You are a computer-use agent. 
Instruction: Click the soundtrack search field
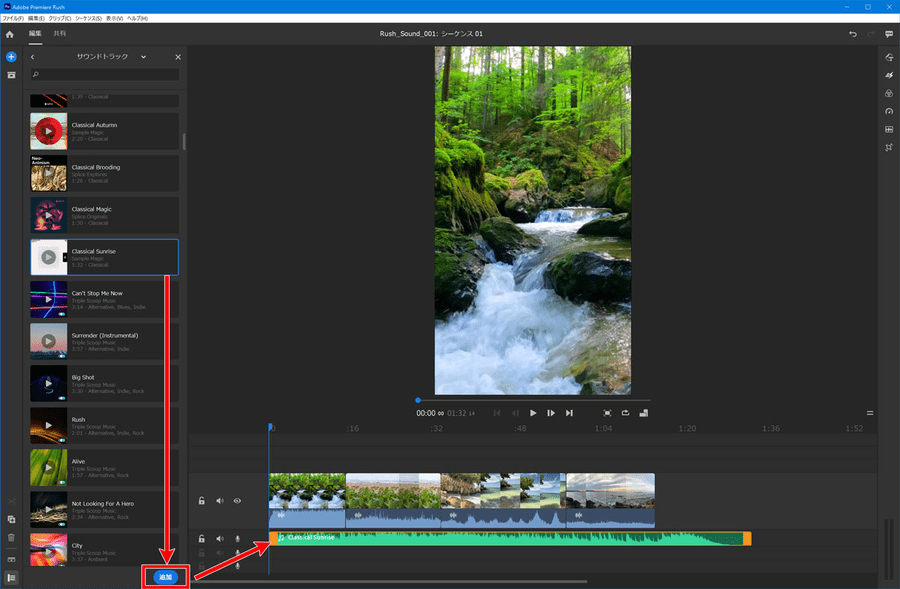[x=105, y=75]
